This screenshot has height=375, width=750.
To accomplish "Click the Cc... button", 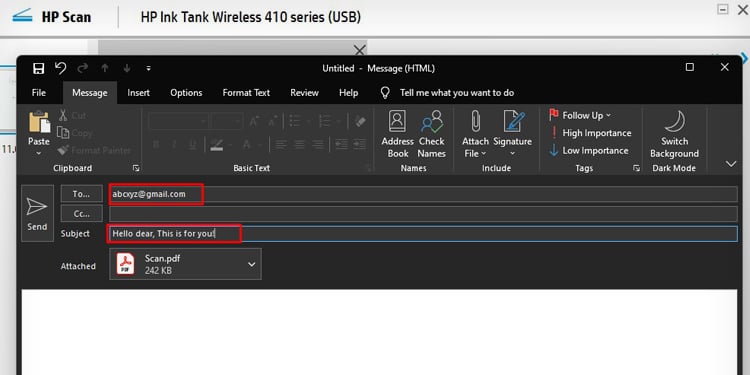I will coord(81,214).
